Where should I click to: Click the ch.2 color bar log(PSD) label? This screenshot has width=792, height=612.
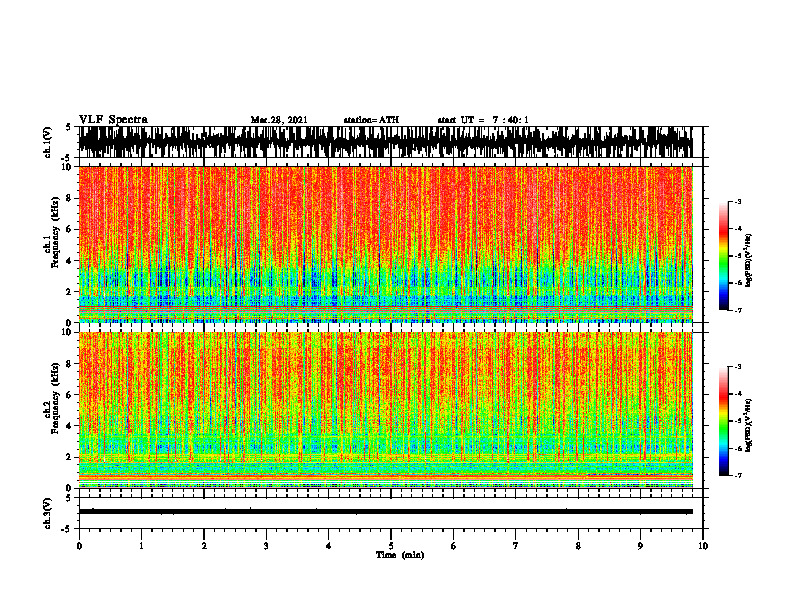pos(749,426)
